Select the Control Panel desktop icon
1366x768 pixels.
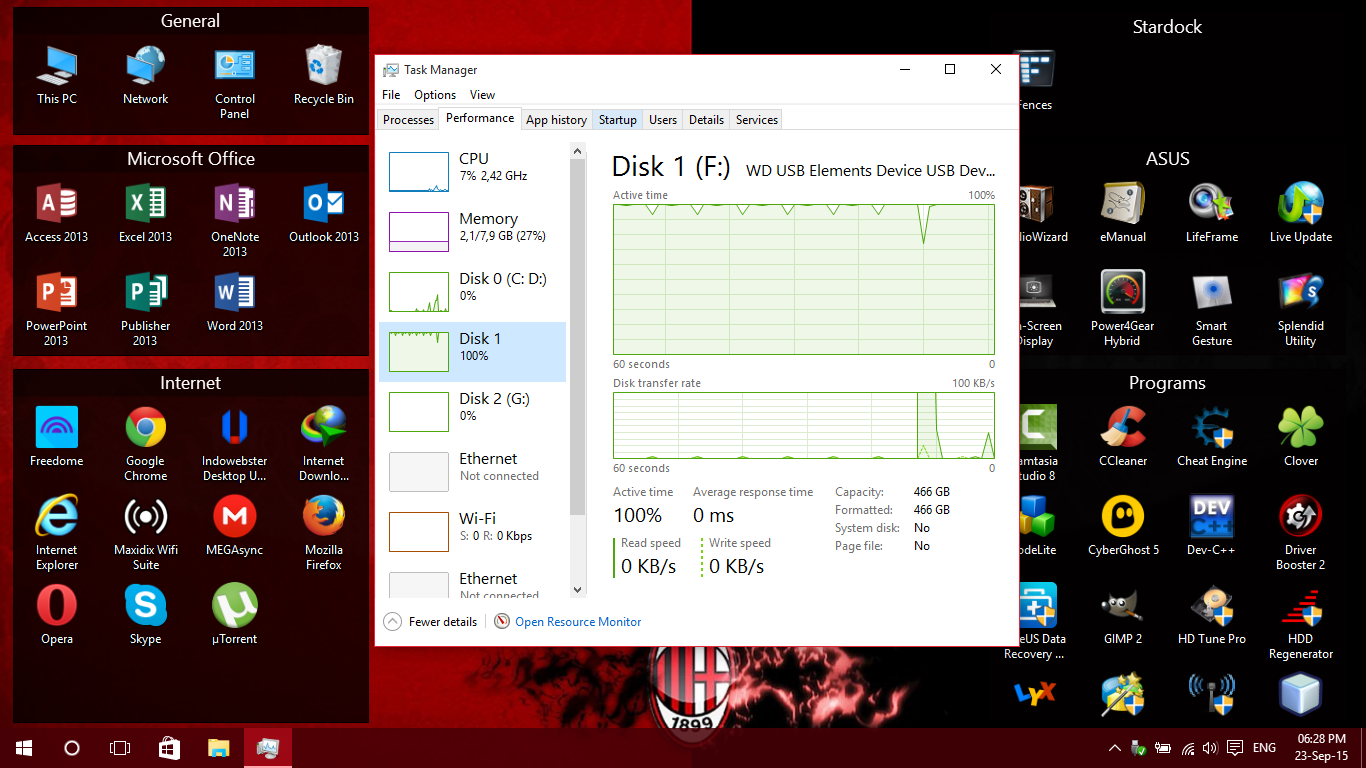[235, 82]
